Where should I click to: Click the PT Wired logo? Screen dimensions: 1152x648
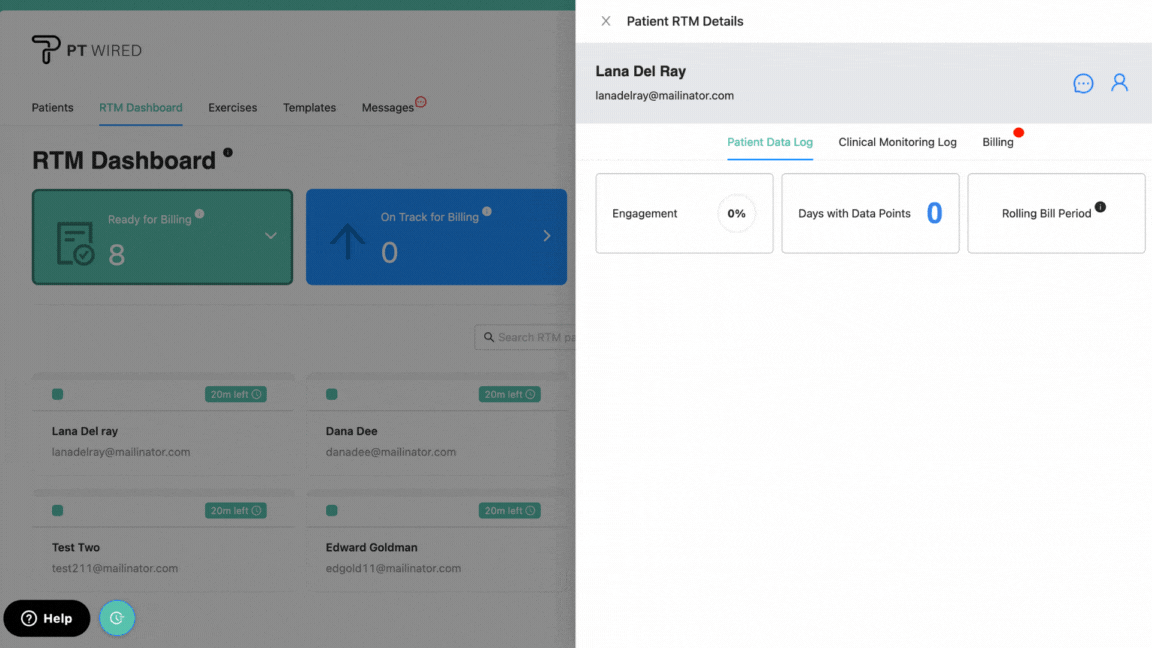pos(86,49)
